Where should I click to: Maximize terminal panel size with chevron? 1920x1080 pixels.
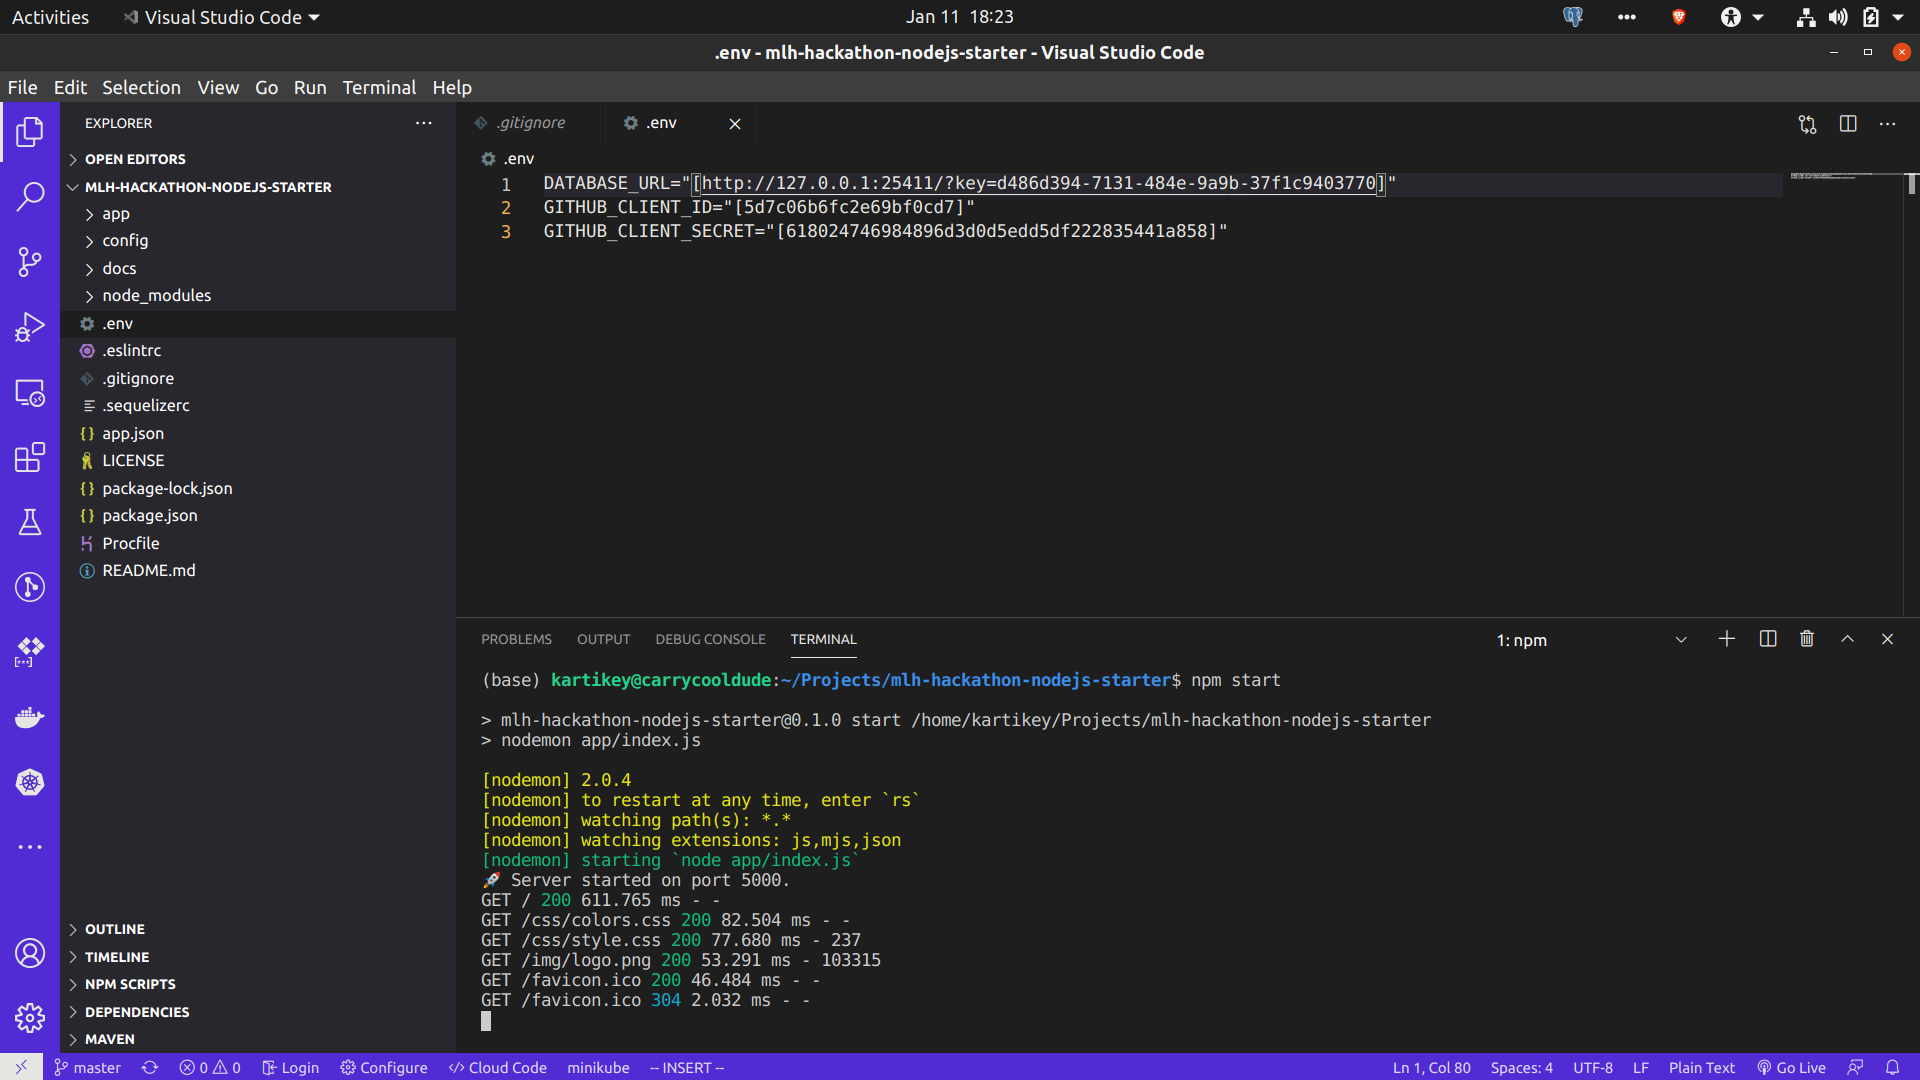pos(1847,639)
